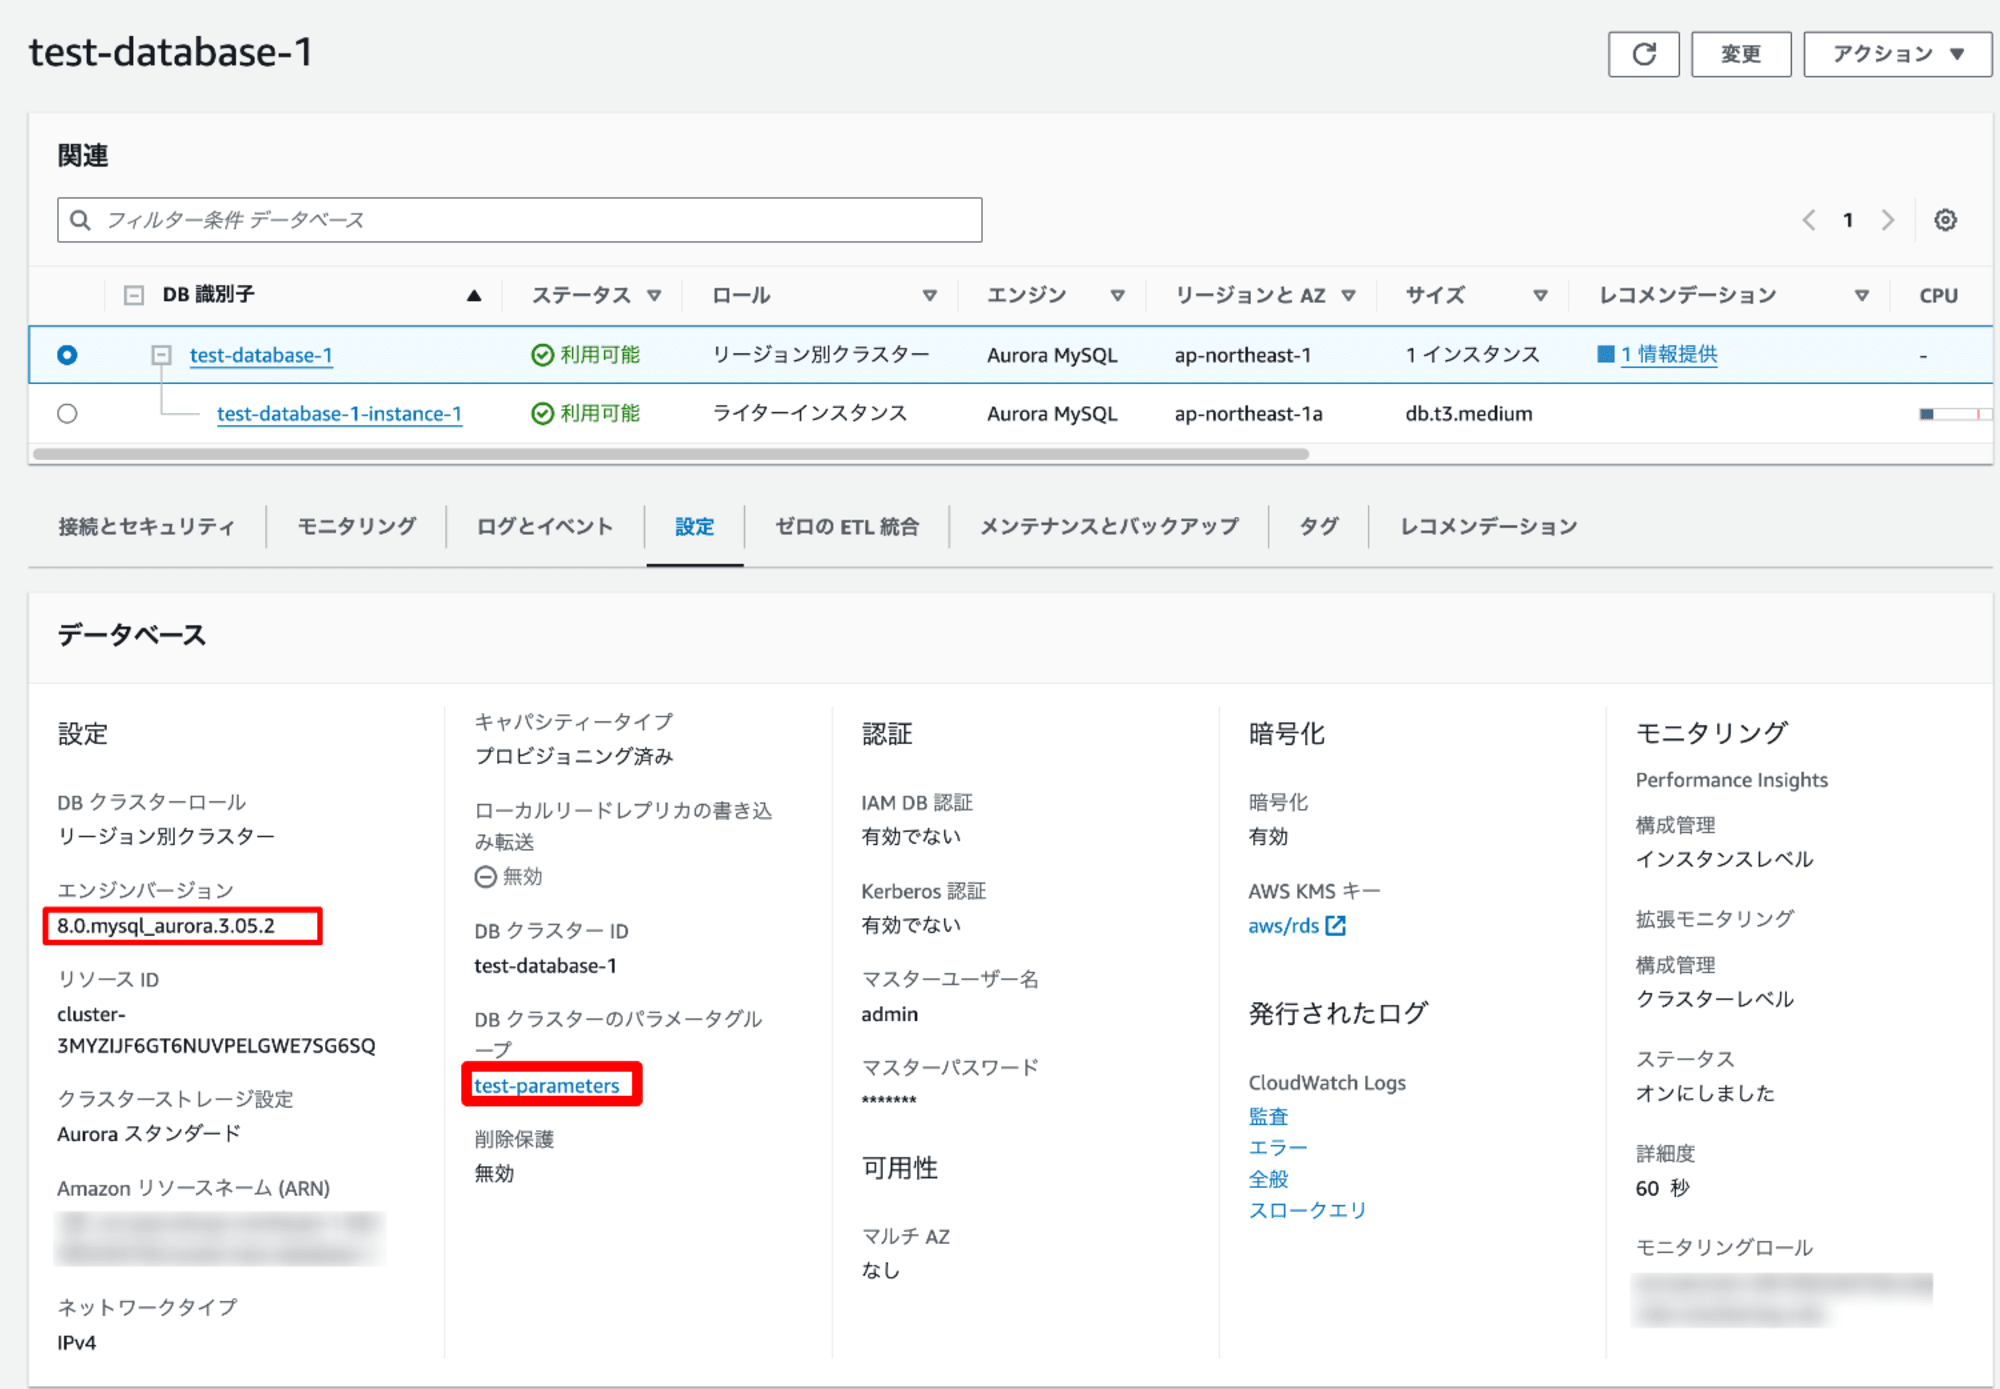Click the db.t3.medium size cell

pos(1469,413)
